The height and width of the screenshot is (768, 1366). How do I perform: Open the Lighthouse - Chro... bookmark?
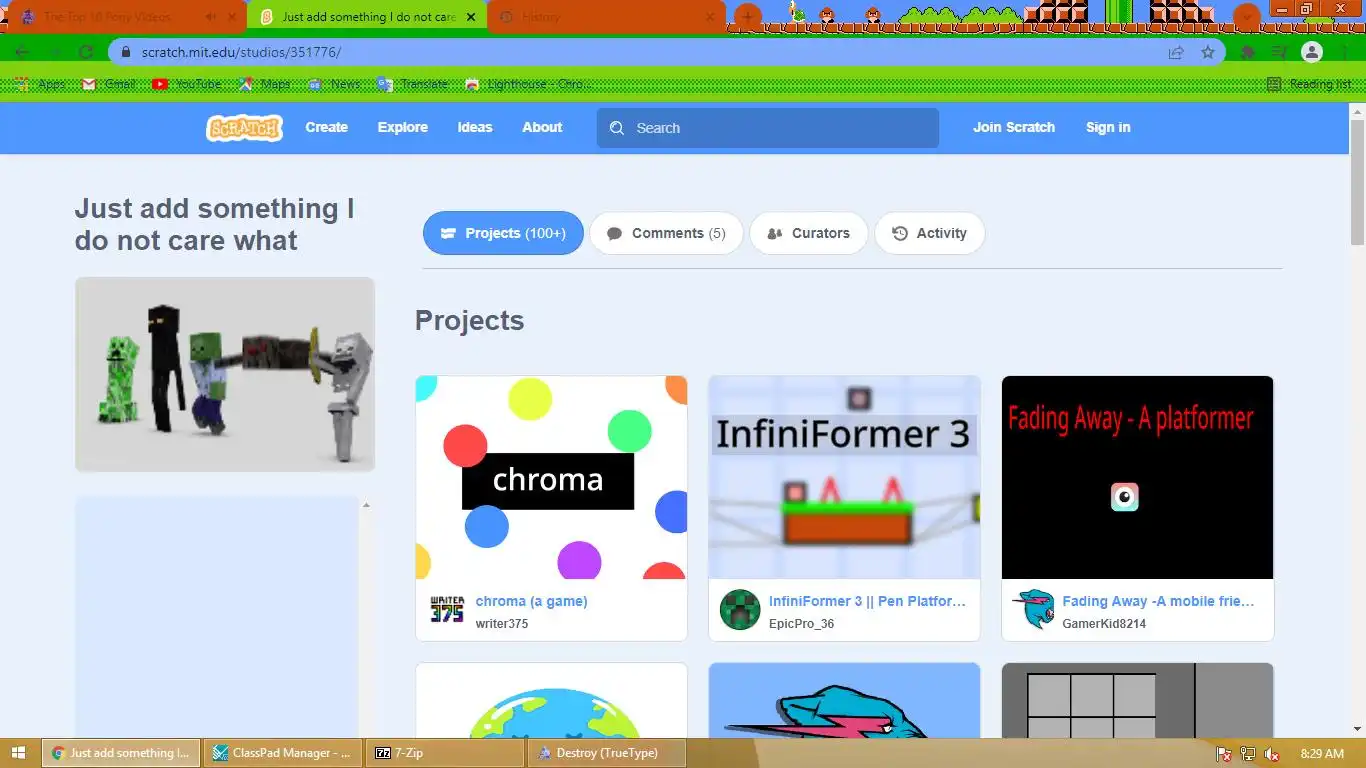pos(527,84)
